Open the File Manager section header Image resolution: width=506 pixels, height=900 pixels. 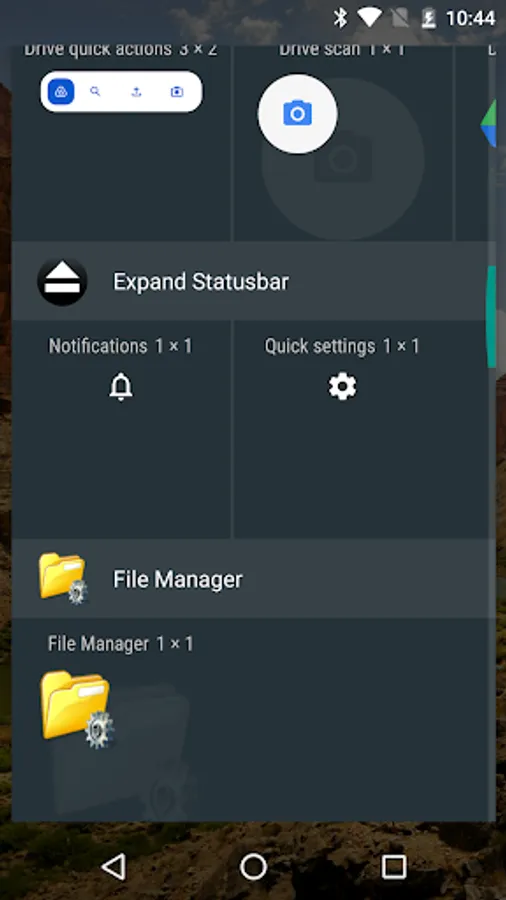click(254, 579)
